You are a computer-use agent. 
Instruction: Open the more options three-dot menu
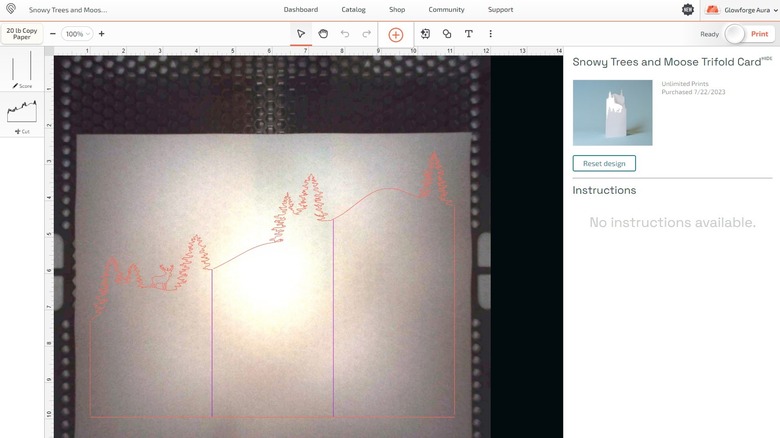point(490,34)
